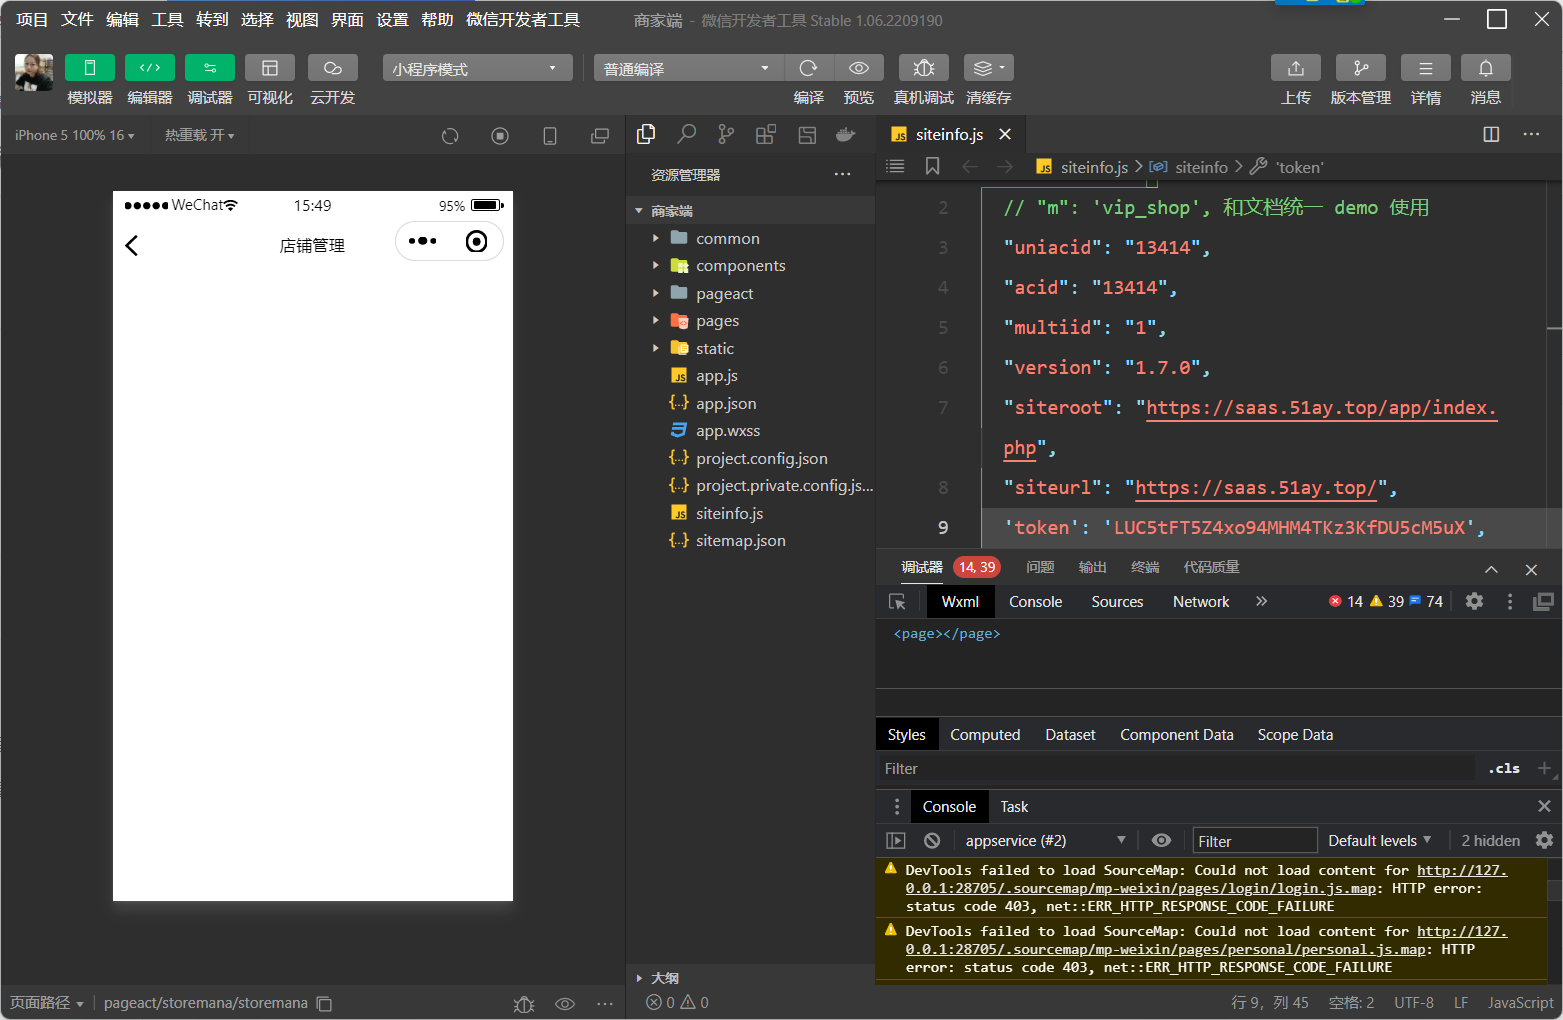Open cloud development (云开发)
Screen dimensions: 1563x1020
[x=333, y=68]
